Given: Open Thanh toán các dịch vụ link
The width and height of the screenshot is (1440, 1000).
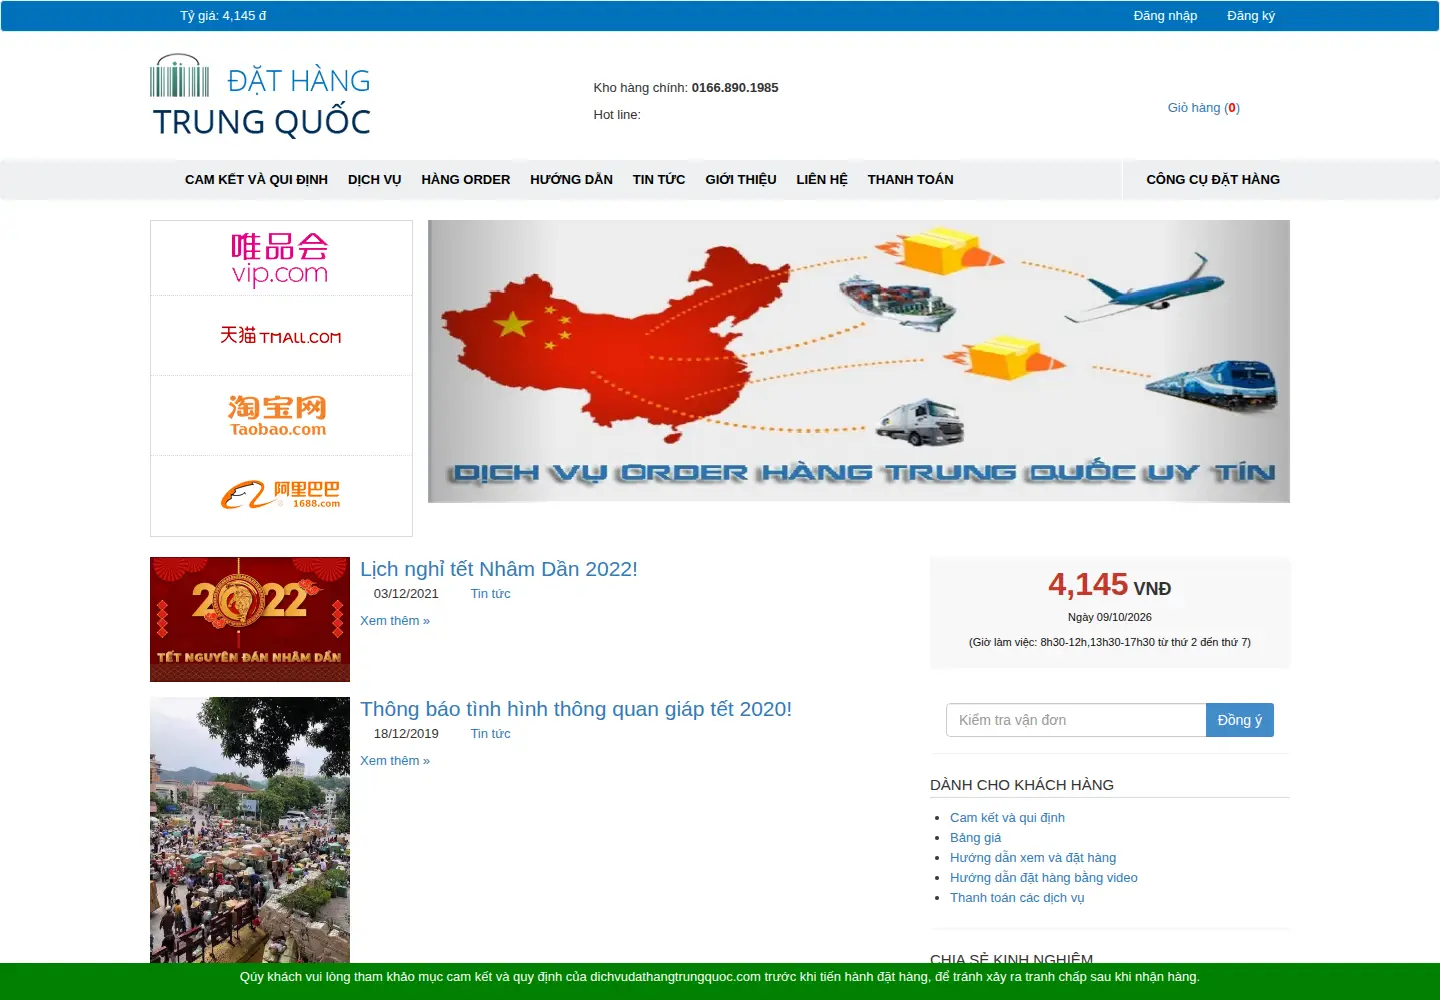Looking at the screenshot, I should coord(1017,898).
